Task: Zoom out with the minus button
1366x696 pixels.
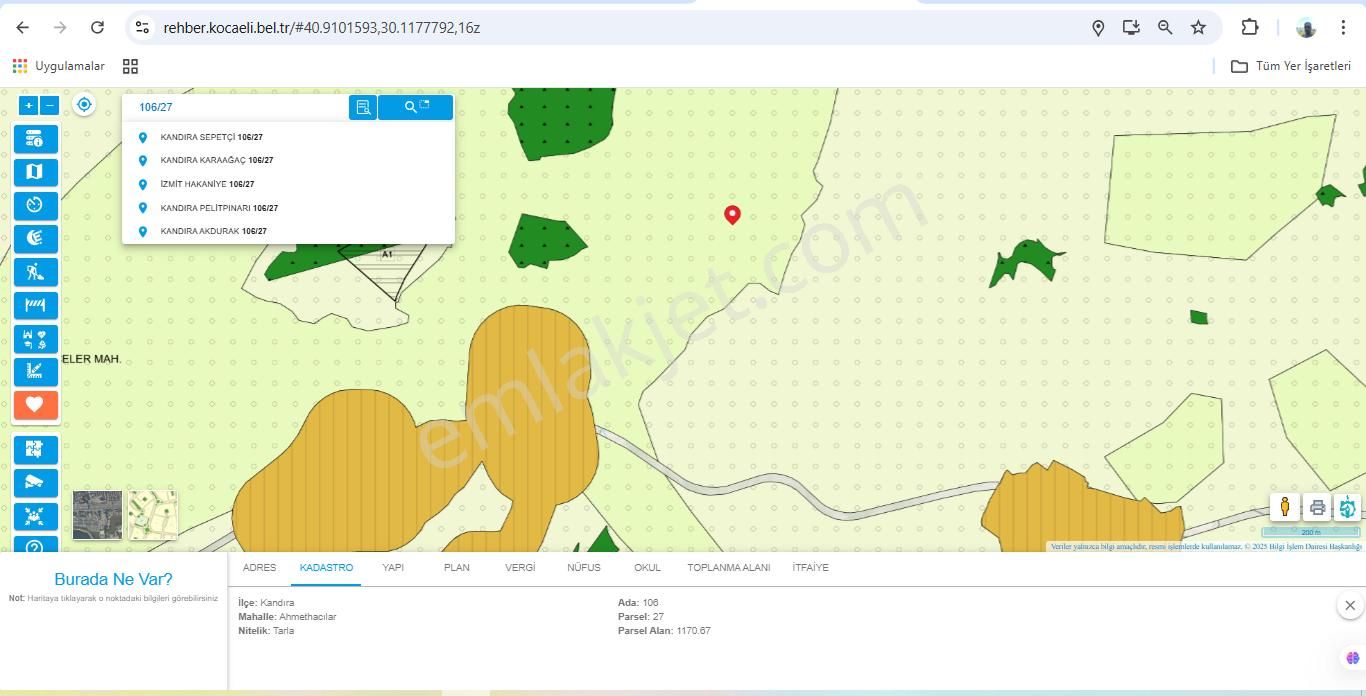Action: tap(50, 105)
